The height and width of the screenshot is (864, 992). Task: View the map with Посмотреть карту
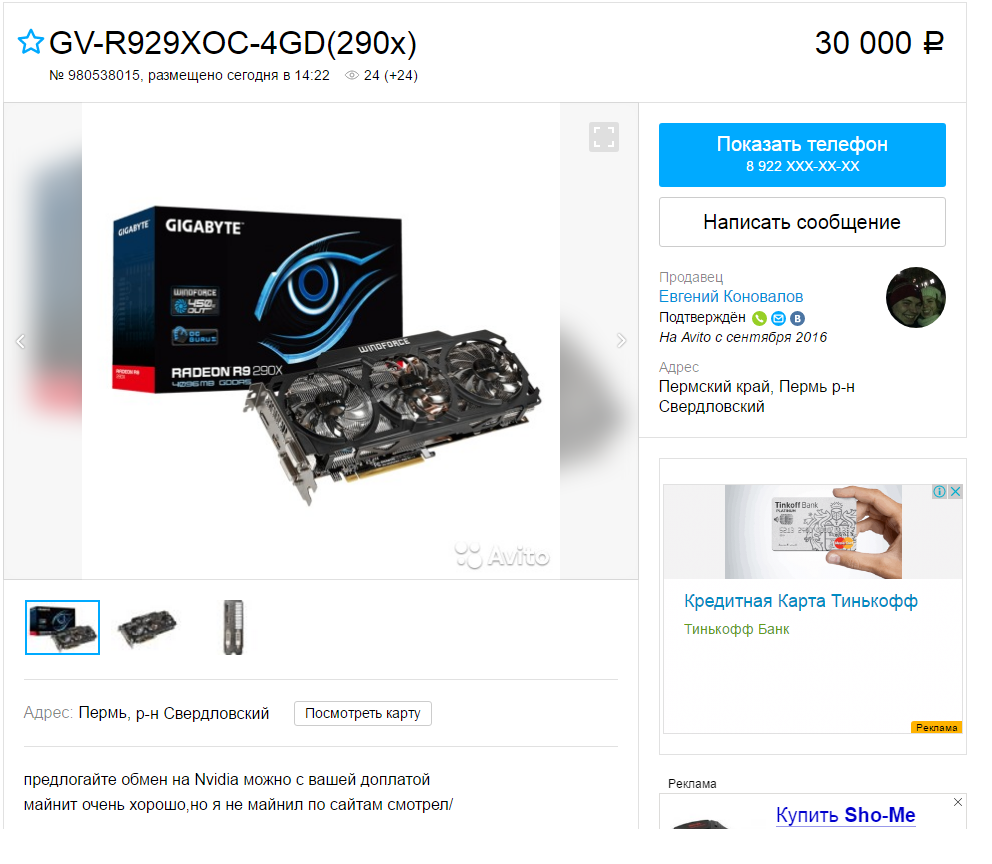(x=363, y=713)
